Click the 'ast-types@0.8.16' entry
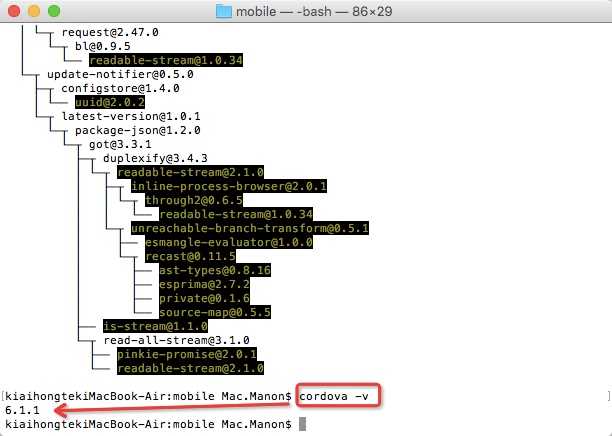The height and width of the screenshot is (436, 612). 215,271
